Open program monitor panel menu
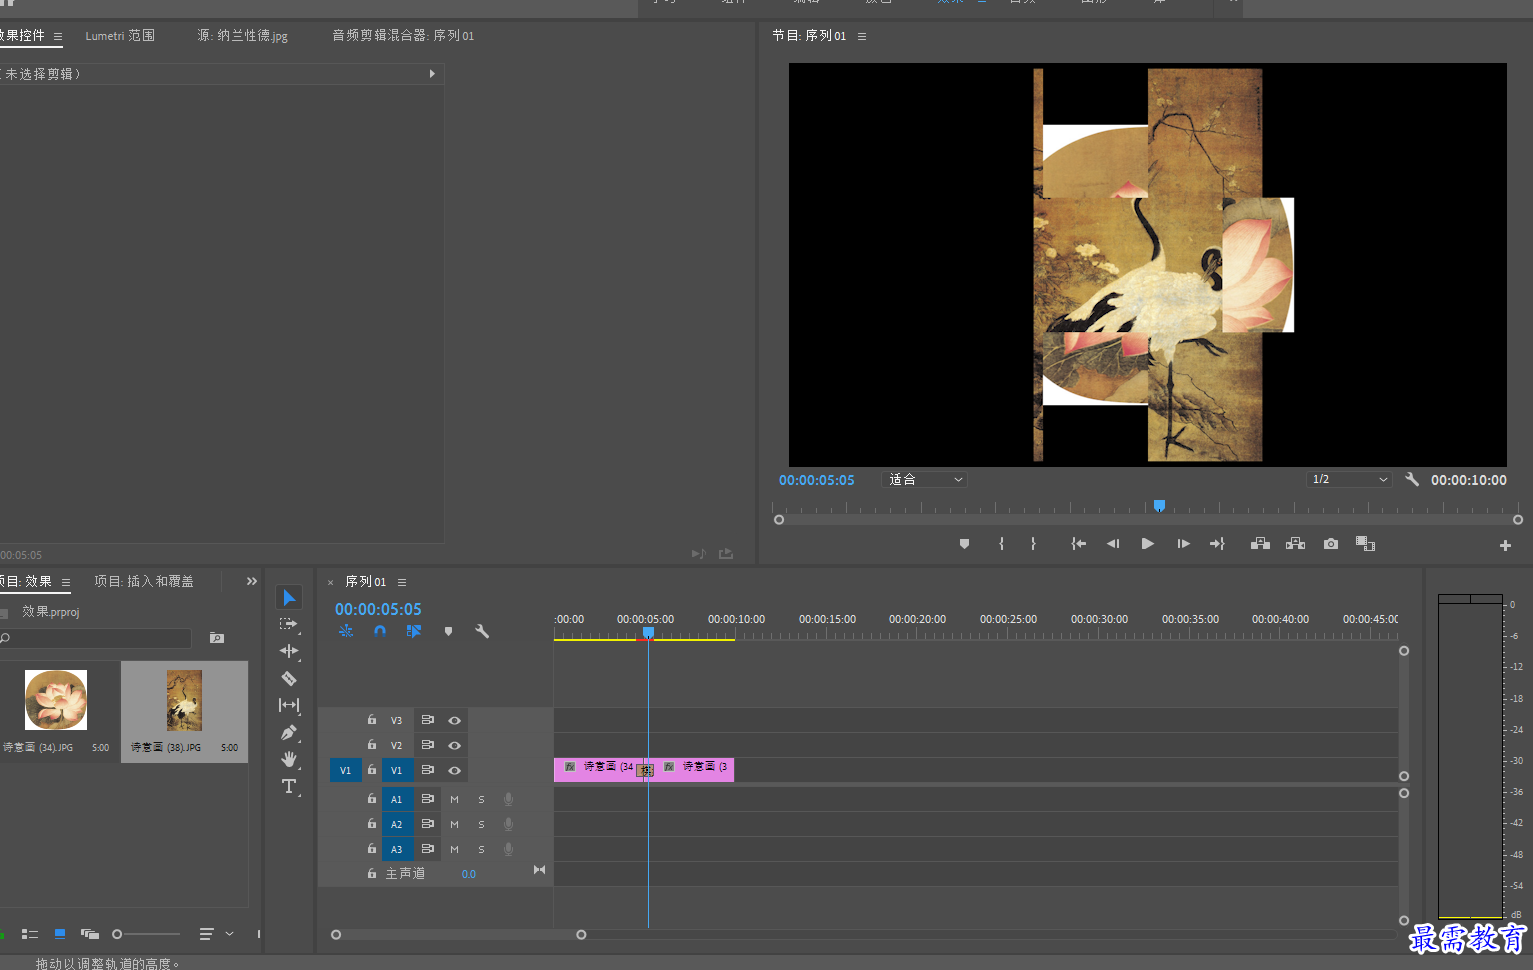 pos(862,36)
